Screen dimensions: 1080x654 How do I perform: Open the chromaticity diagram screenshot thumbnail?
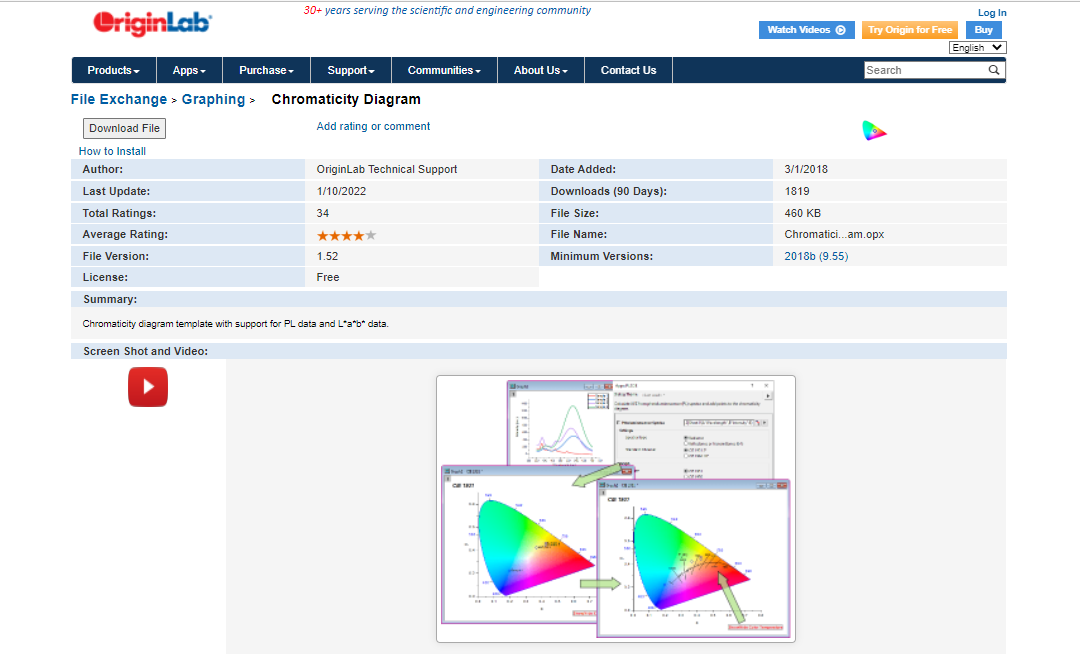(x=616, y=509)
